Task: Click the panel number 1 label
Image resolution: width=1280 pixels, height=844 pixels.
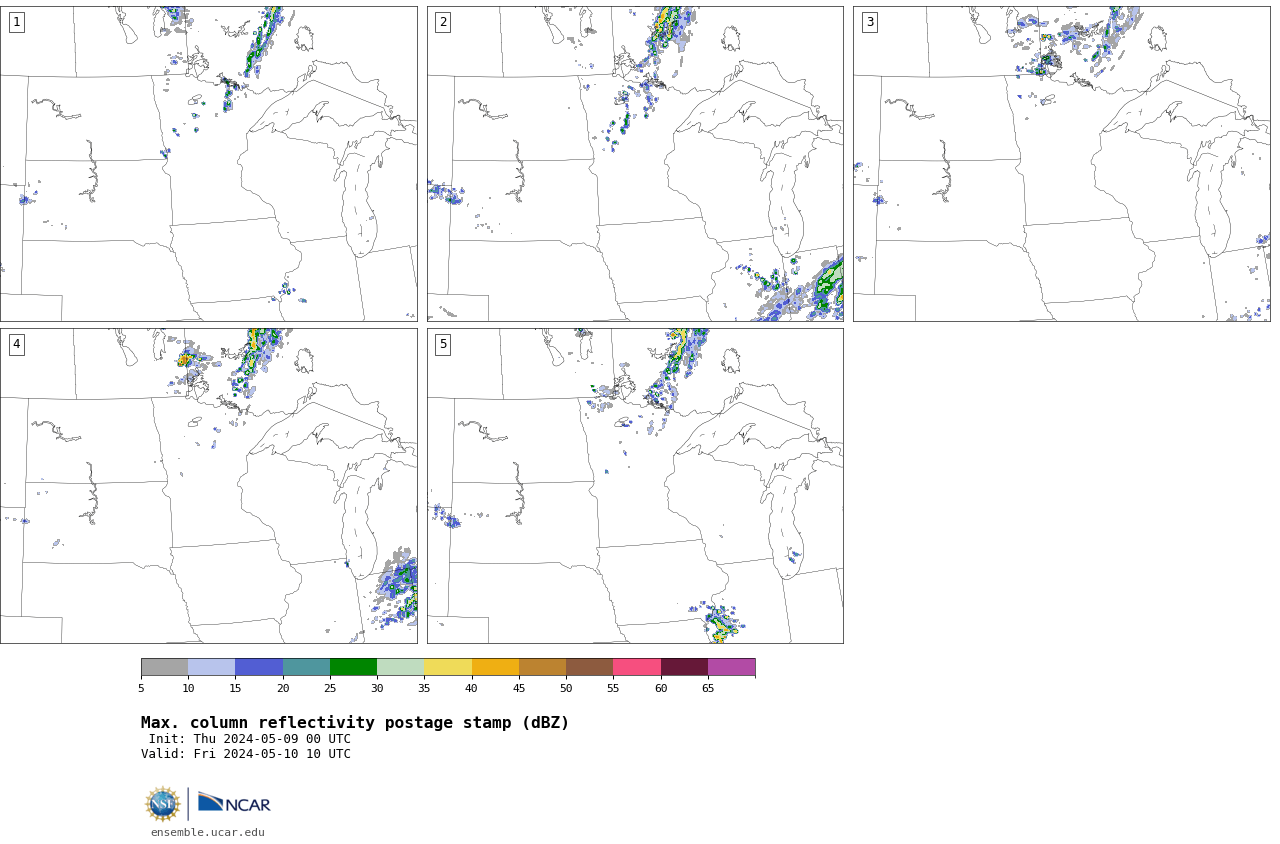Action: tap(16, 22)
